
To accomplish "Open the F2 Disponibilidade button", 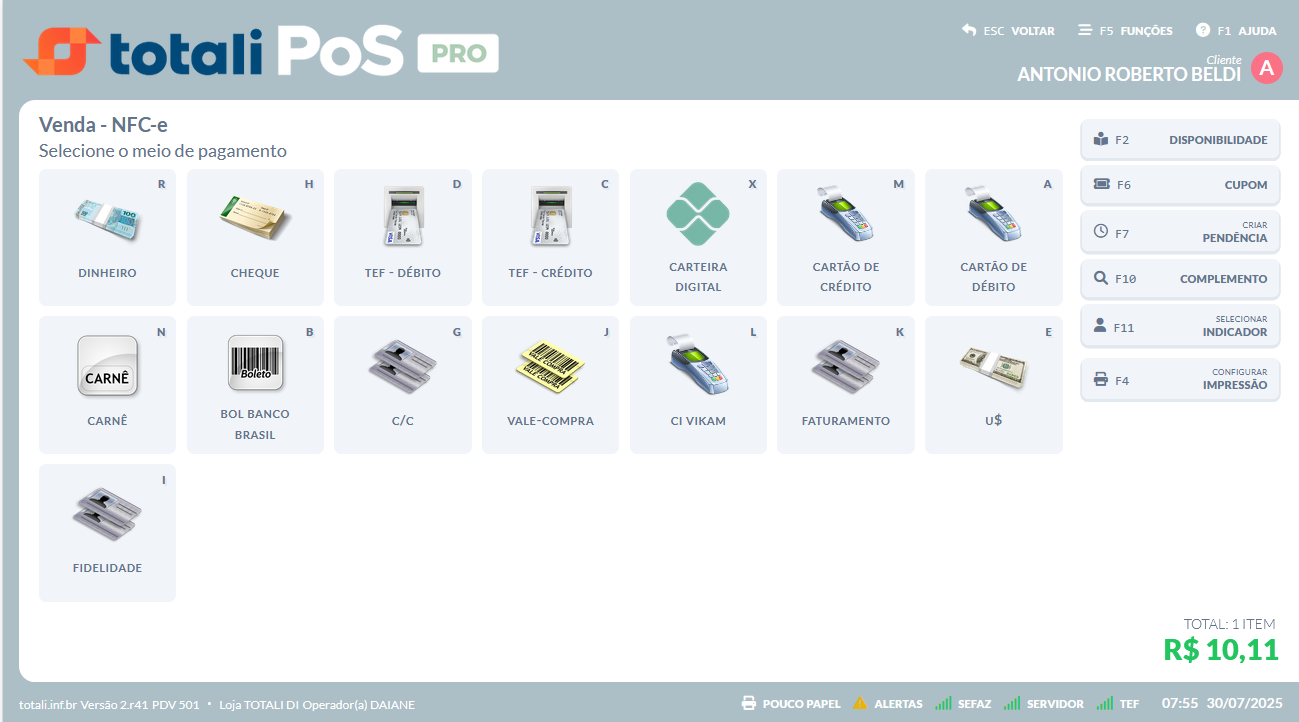I will [1180, 140].
